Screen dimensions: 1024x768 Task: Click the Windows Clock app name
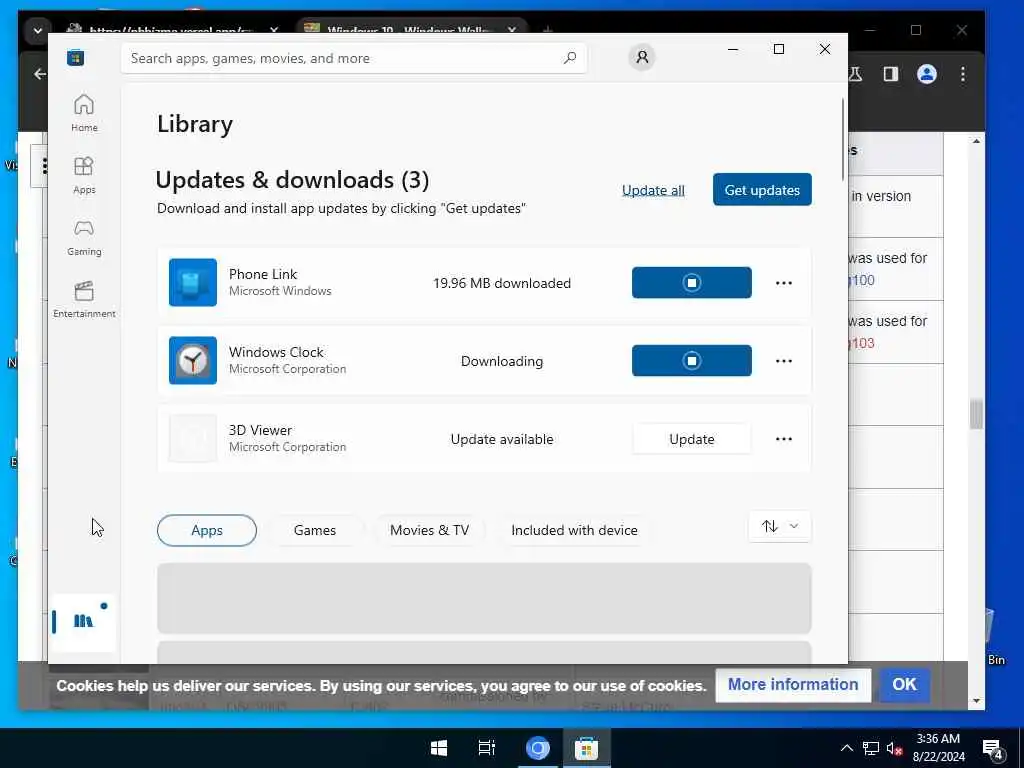click(x=276, y=352)
